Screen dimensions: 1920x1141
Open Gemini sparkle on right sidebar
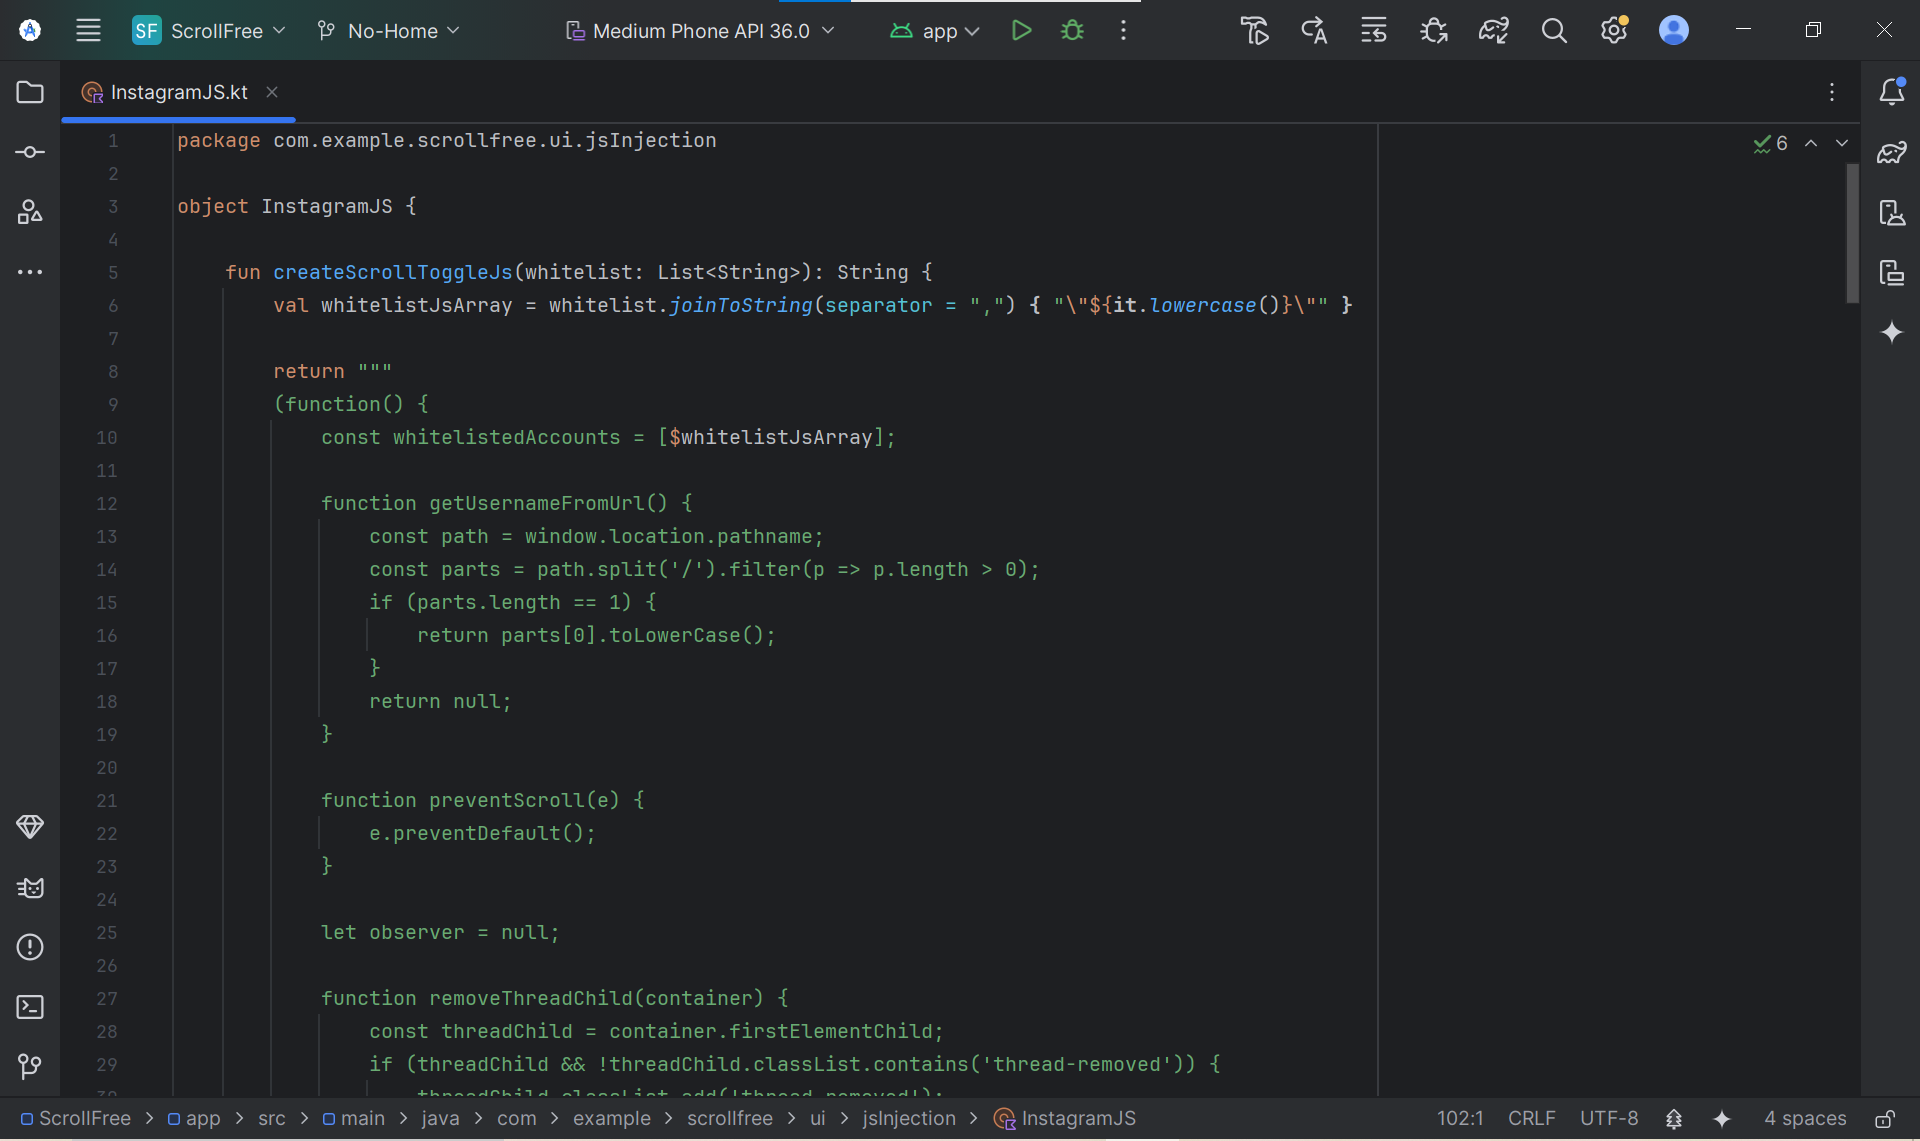pyautogui.click(x=1892, y=332)
